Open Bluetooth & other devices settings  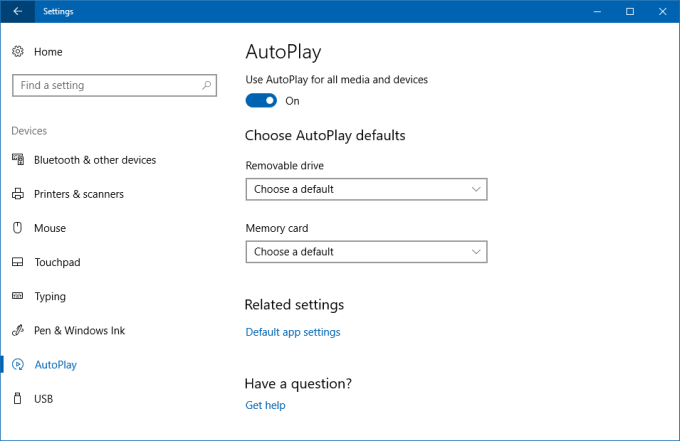coord(95,160)
